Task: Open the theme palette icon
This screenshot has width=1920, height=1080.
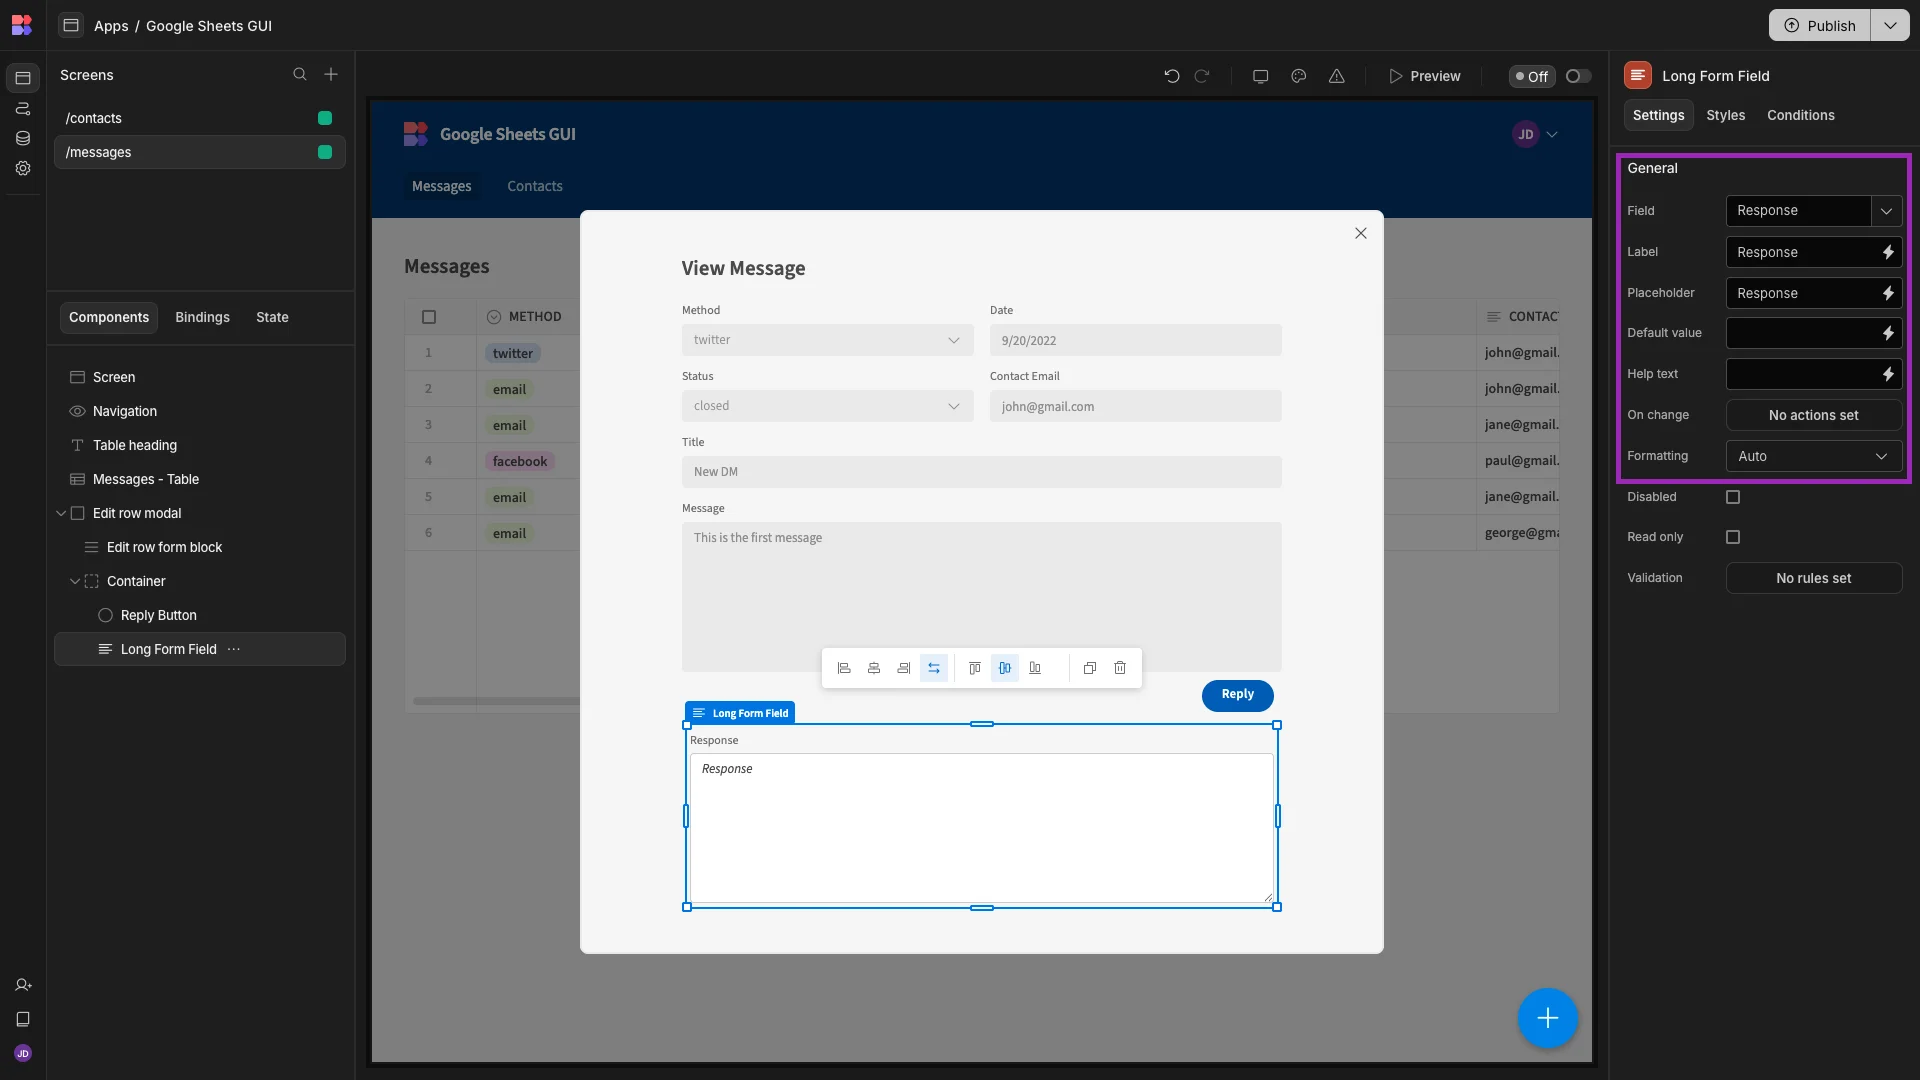Action: coord(1298,76)
